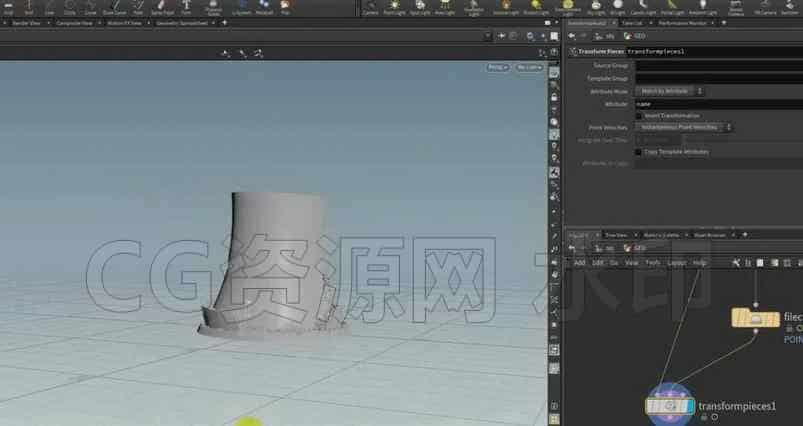
Task: Add a new tab beside Asset Browser
Action: (745, 235)
